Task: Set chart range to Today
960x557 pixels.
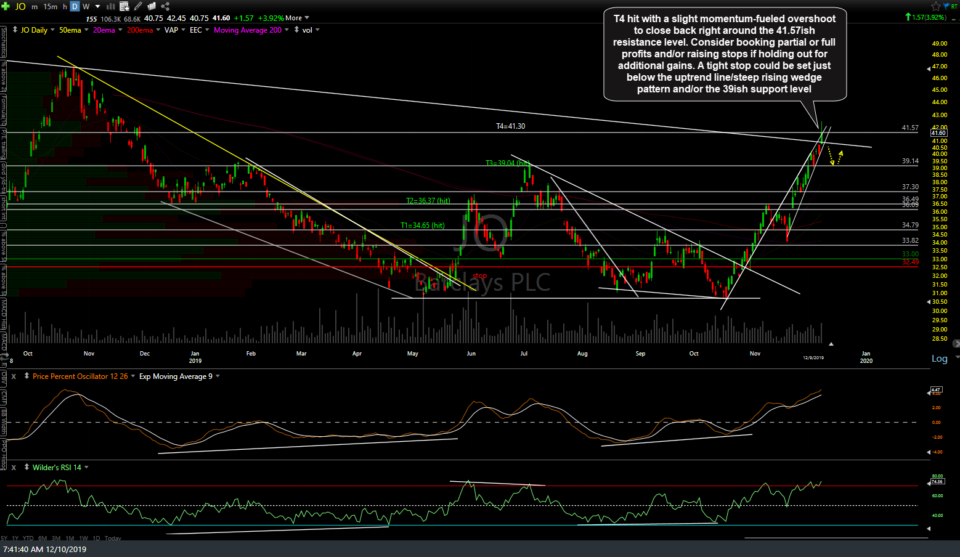Action: 113,539
